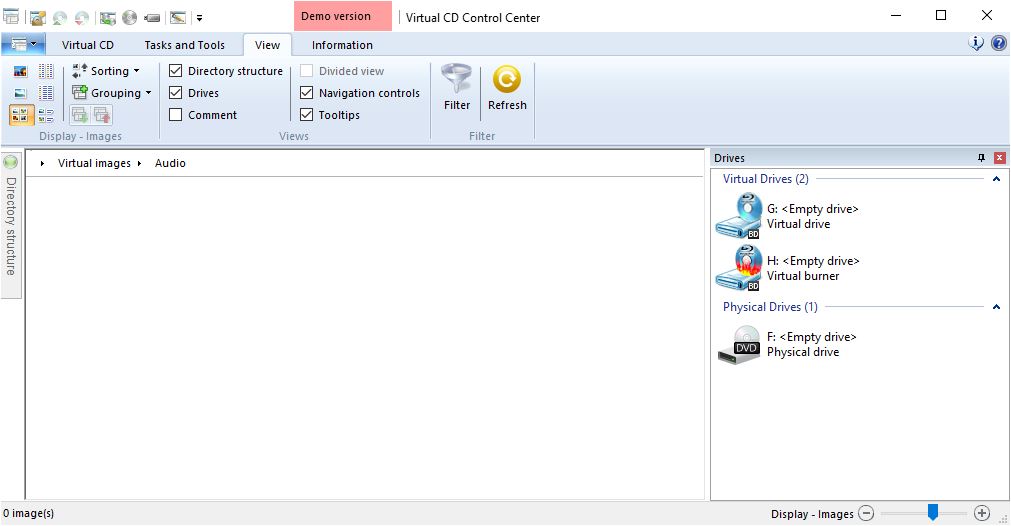The image size is (1011, 526).
Task: Enable the Comment checkbox
Action: [x=175, y=115]
